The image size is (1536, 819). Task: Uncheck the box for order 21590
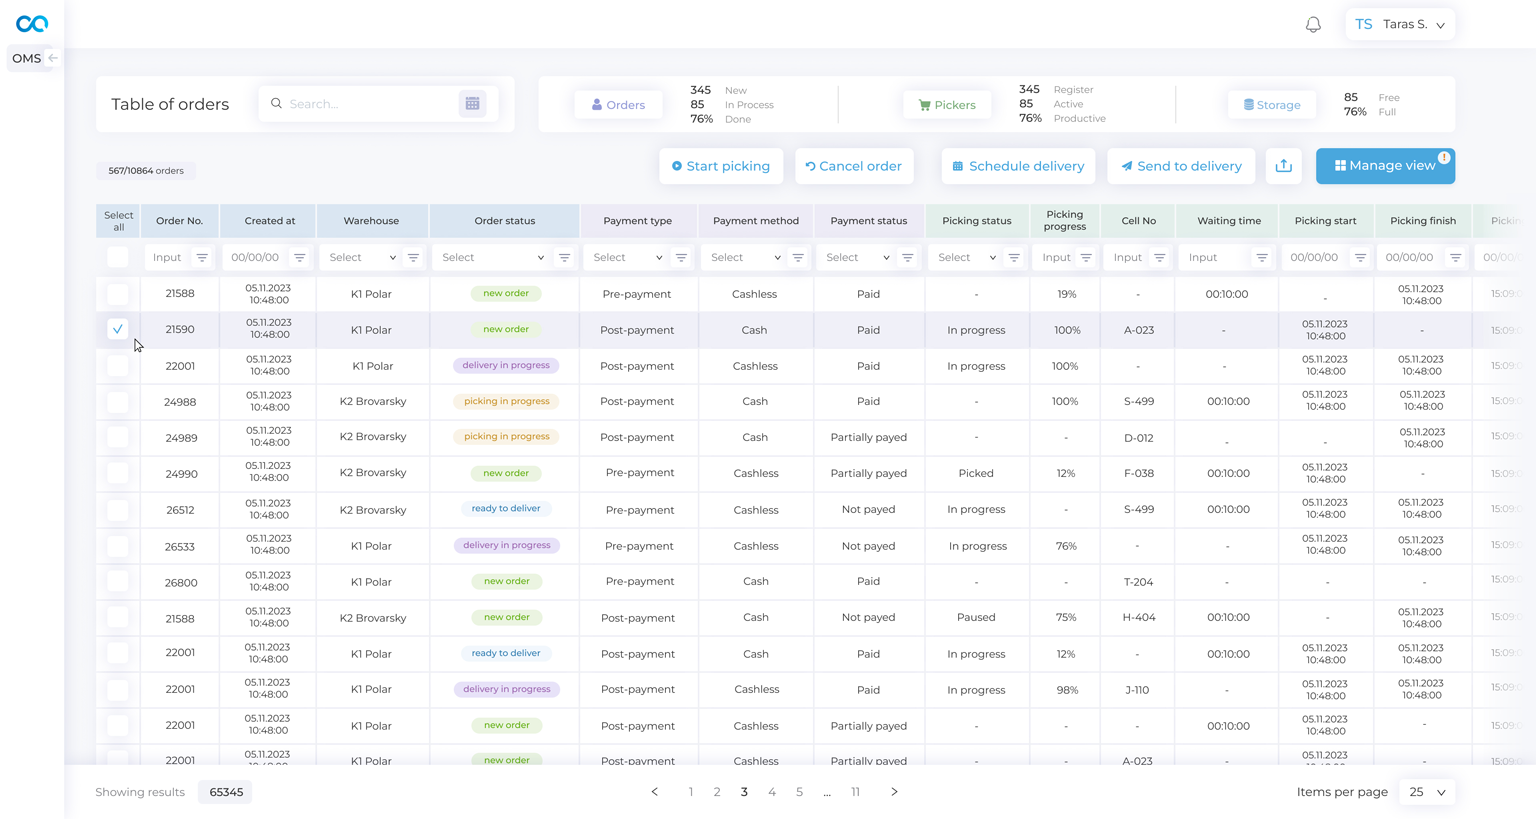click(x=118, y=329)
